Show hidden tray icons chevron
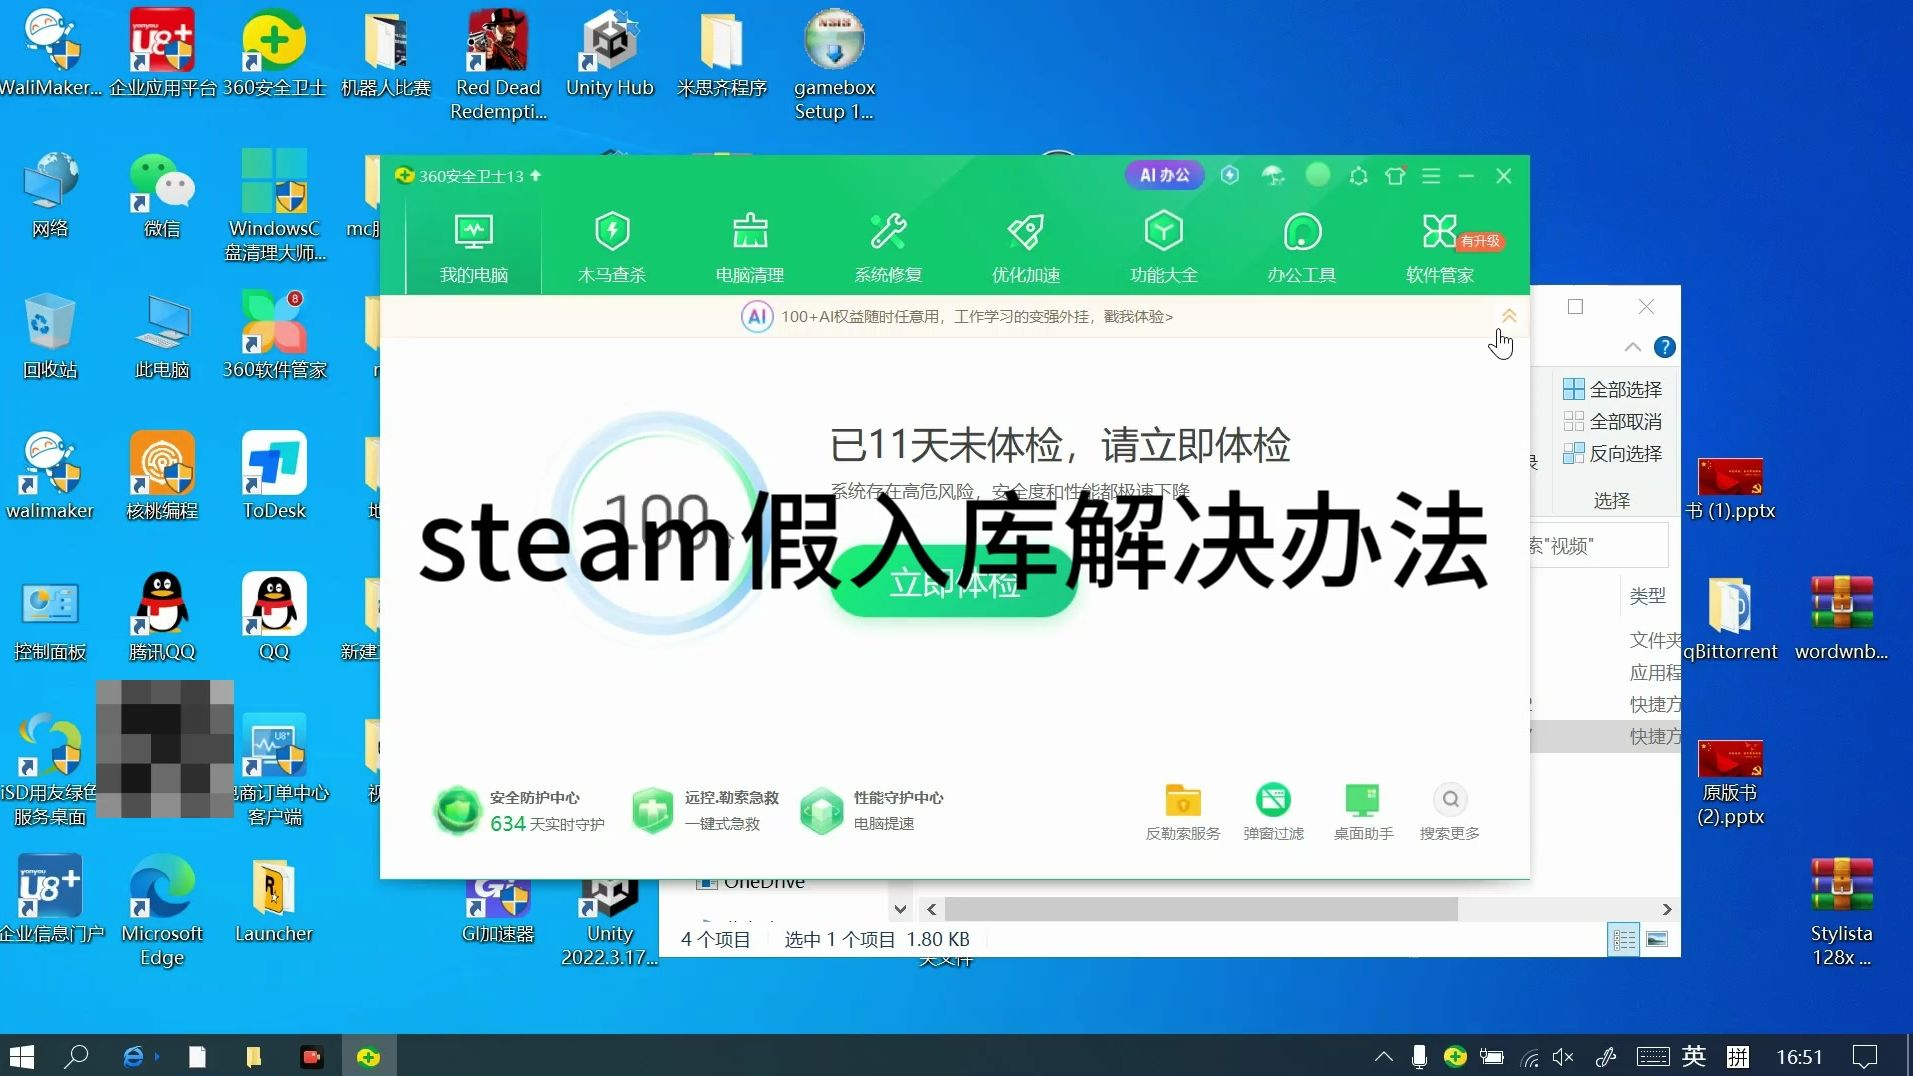Image resolution: width=1913 pixels, height=1076 pixels. point(1383,1056)
